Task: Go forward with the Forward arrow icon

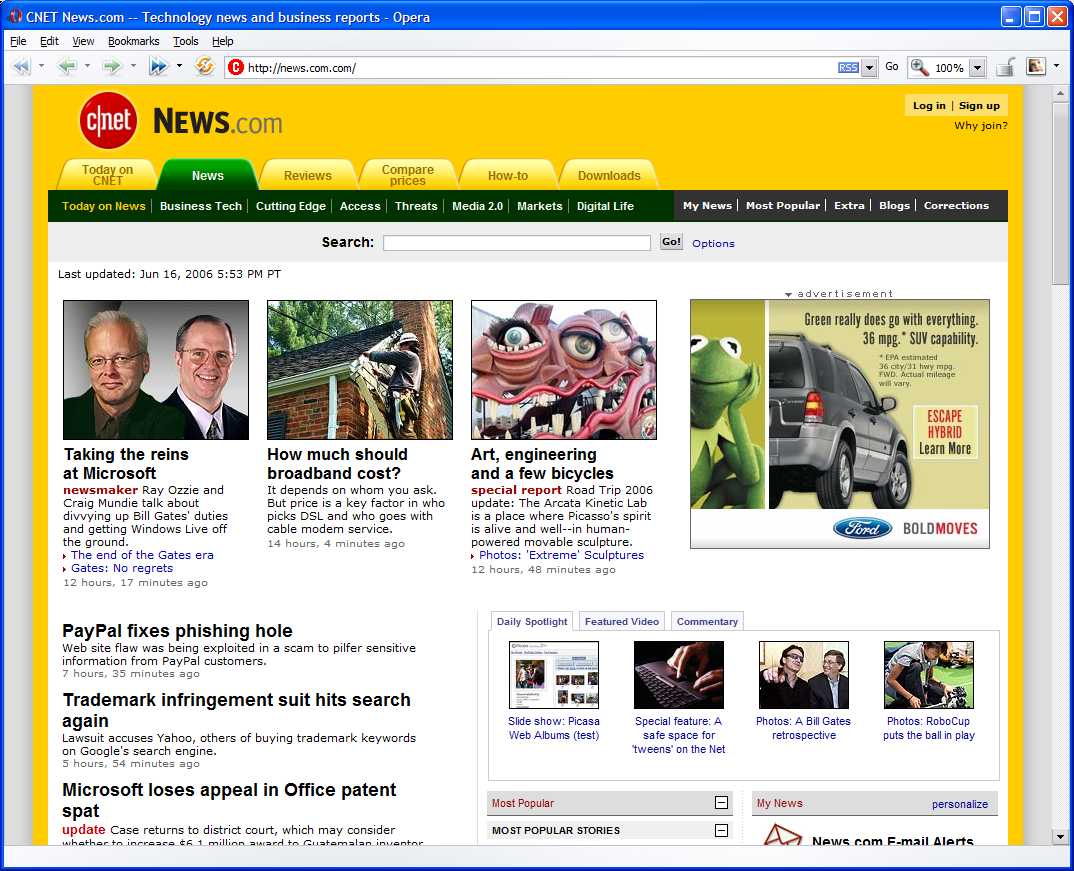Action: coord(112,67)
